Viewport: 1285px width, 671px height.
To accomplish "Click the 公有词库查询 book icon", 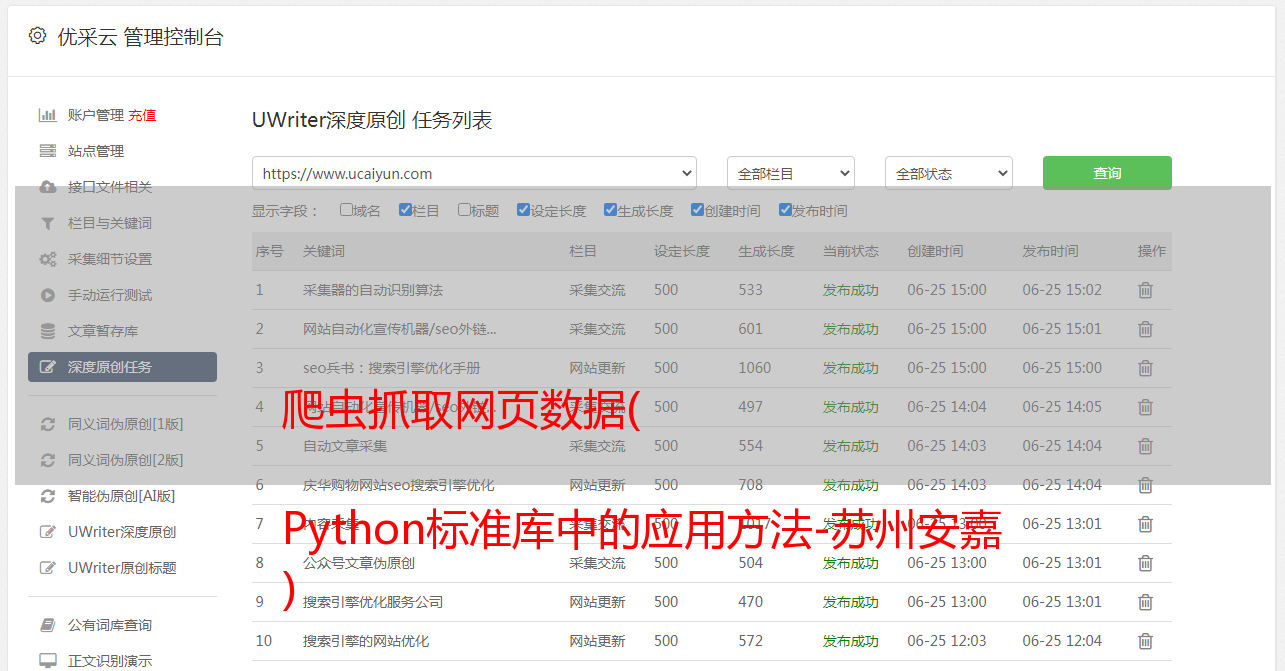I will tap(47, 625).
